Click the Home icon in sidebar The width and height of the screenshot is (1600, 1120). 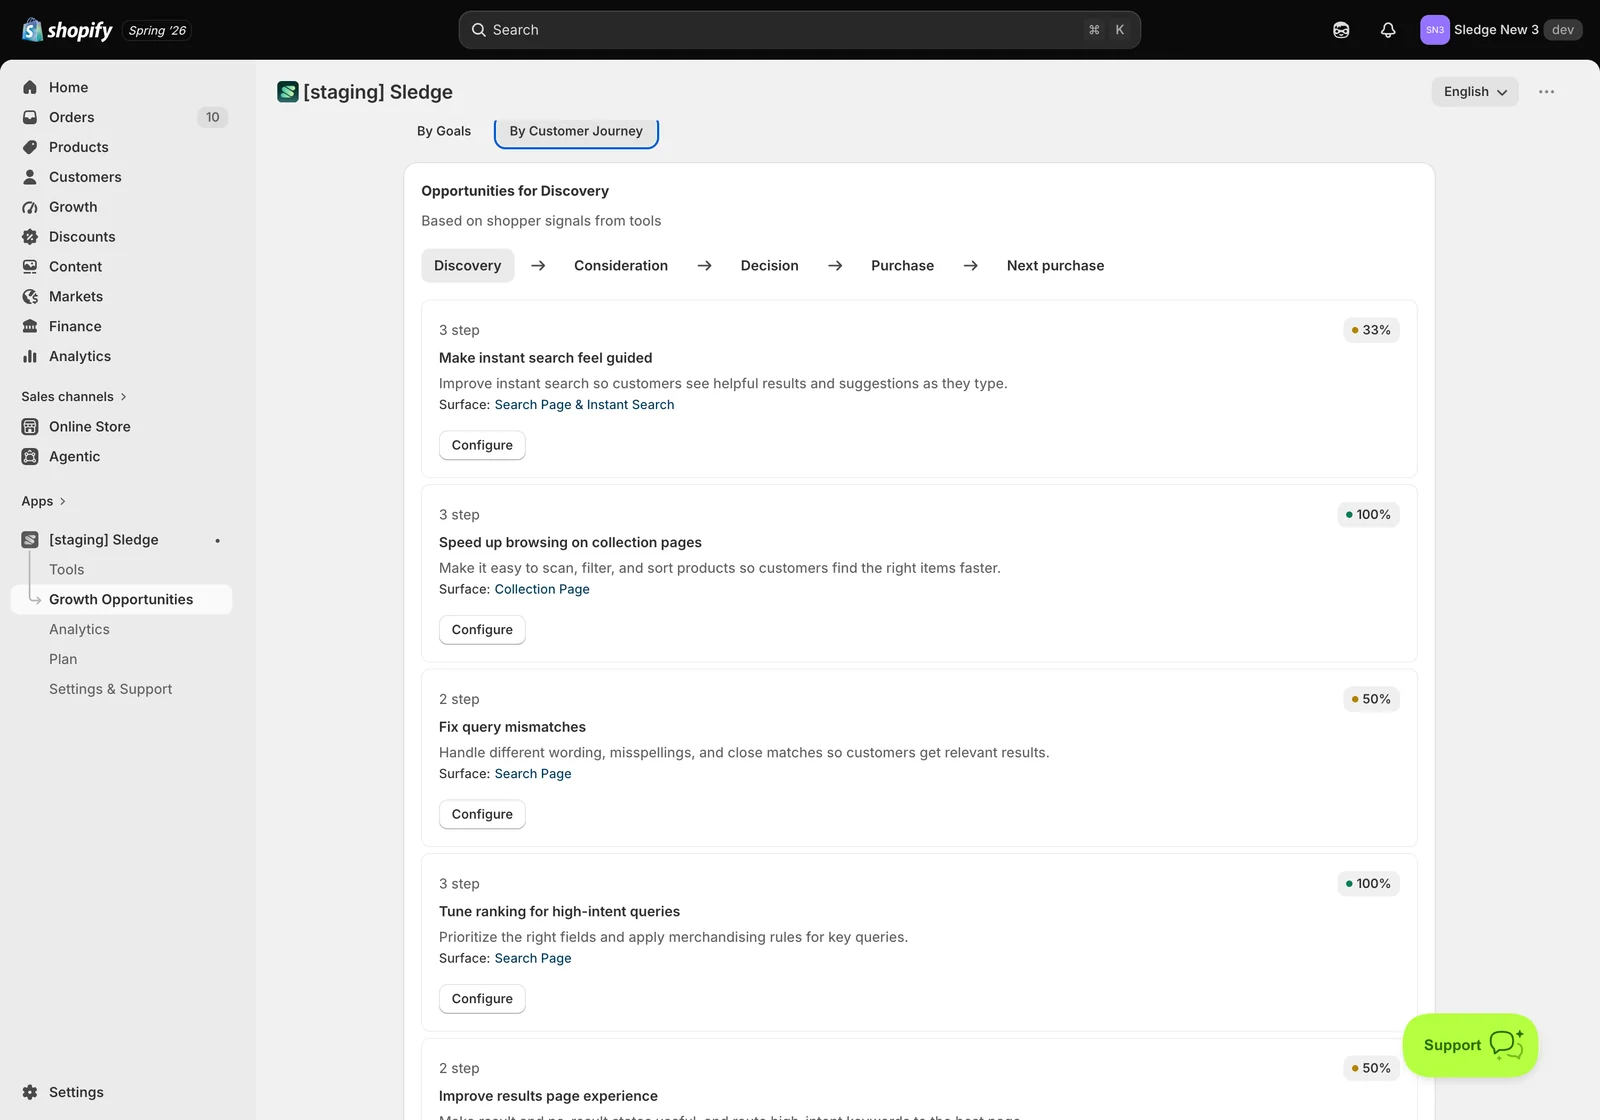pos(30,87)
